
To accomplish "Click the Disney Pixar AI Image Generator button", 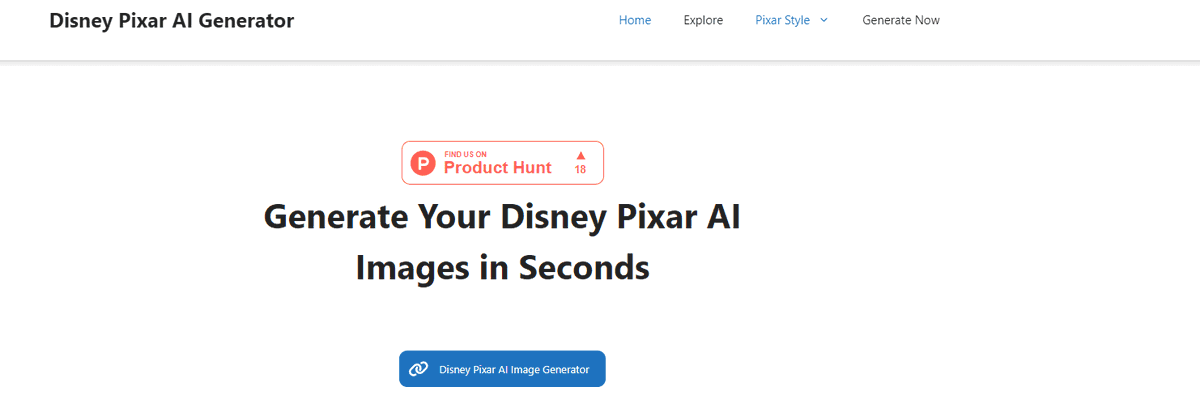I will click(502, 369).
